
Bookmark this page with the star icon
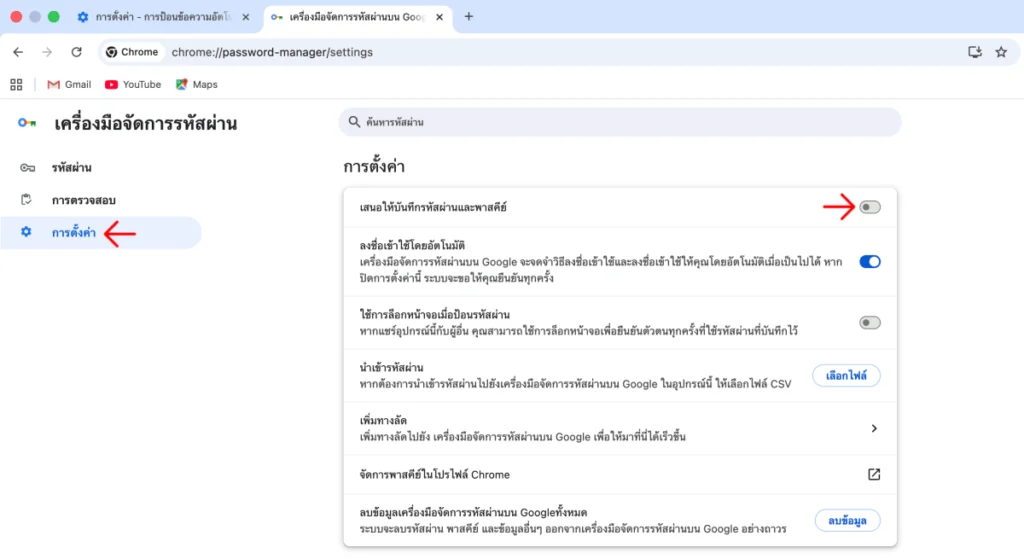point(1001,52)
